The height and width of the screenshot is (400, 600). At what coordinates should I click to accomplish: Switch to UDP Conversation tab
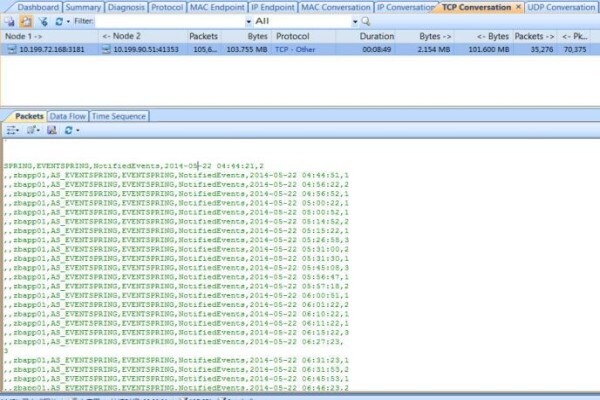pos(561,7)
